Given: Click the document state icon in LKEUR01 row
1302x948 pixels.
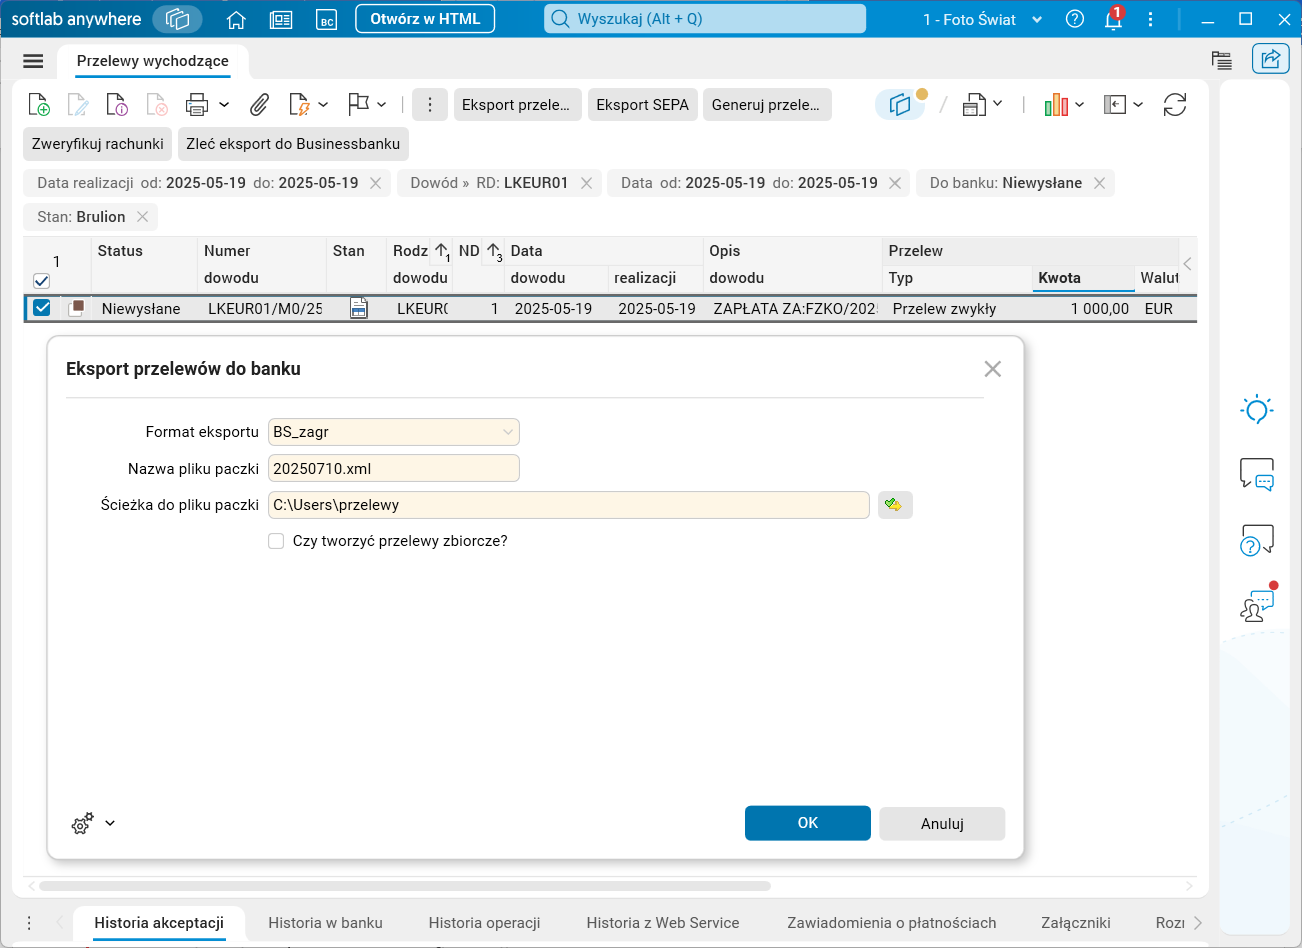Looking at the screenshot, I should click(359, 309).
